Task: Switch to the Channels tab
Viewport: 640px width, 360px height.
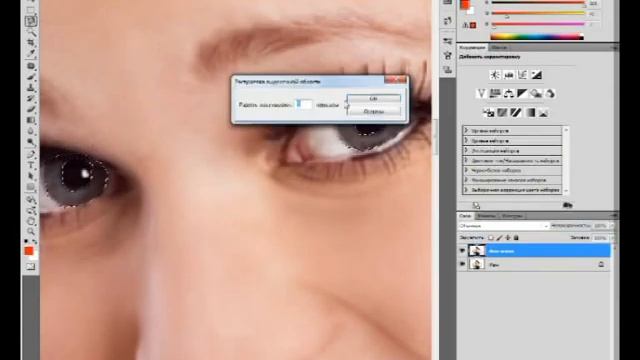Action: 486,216
